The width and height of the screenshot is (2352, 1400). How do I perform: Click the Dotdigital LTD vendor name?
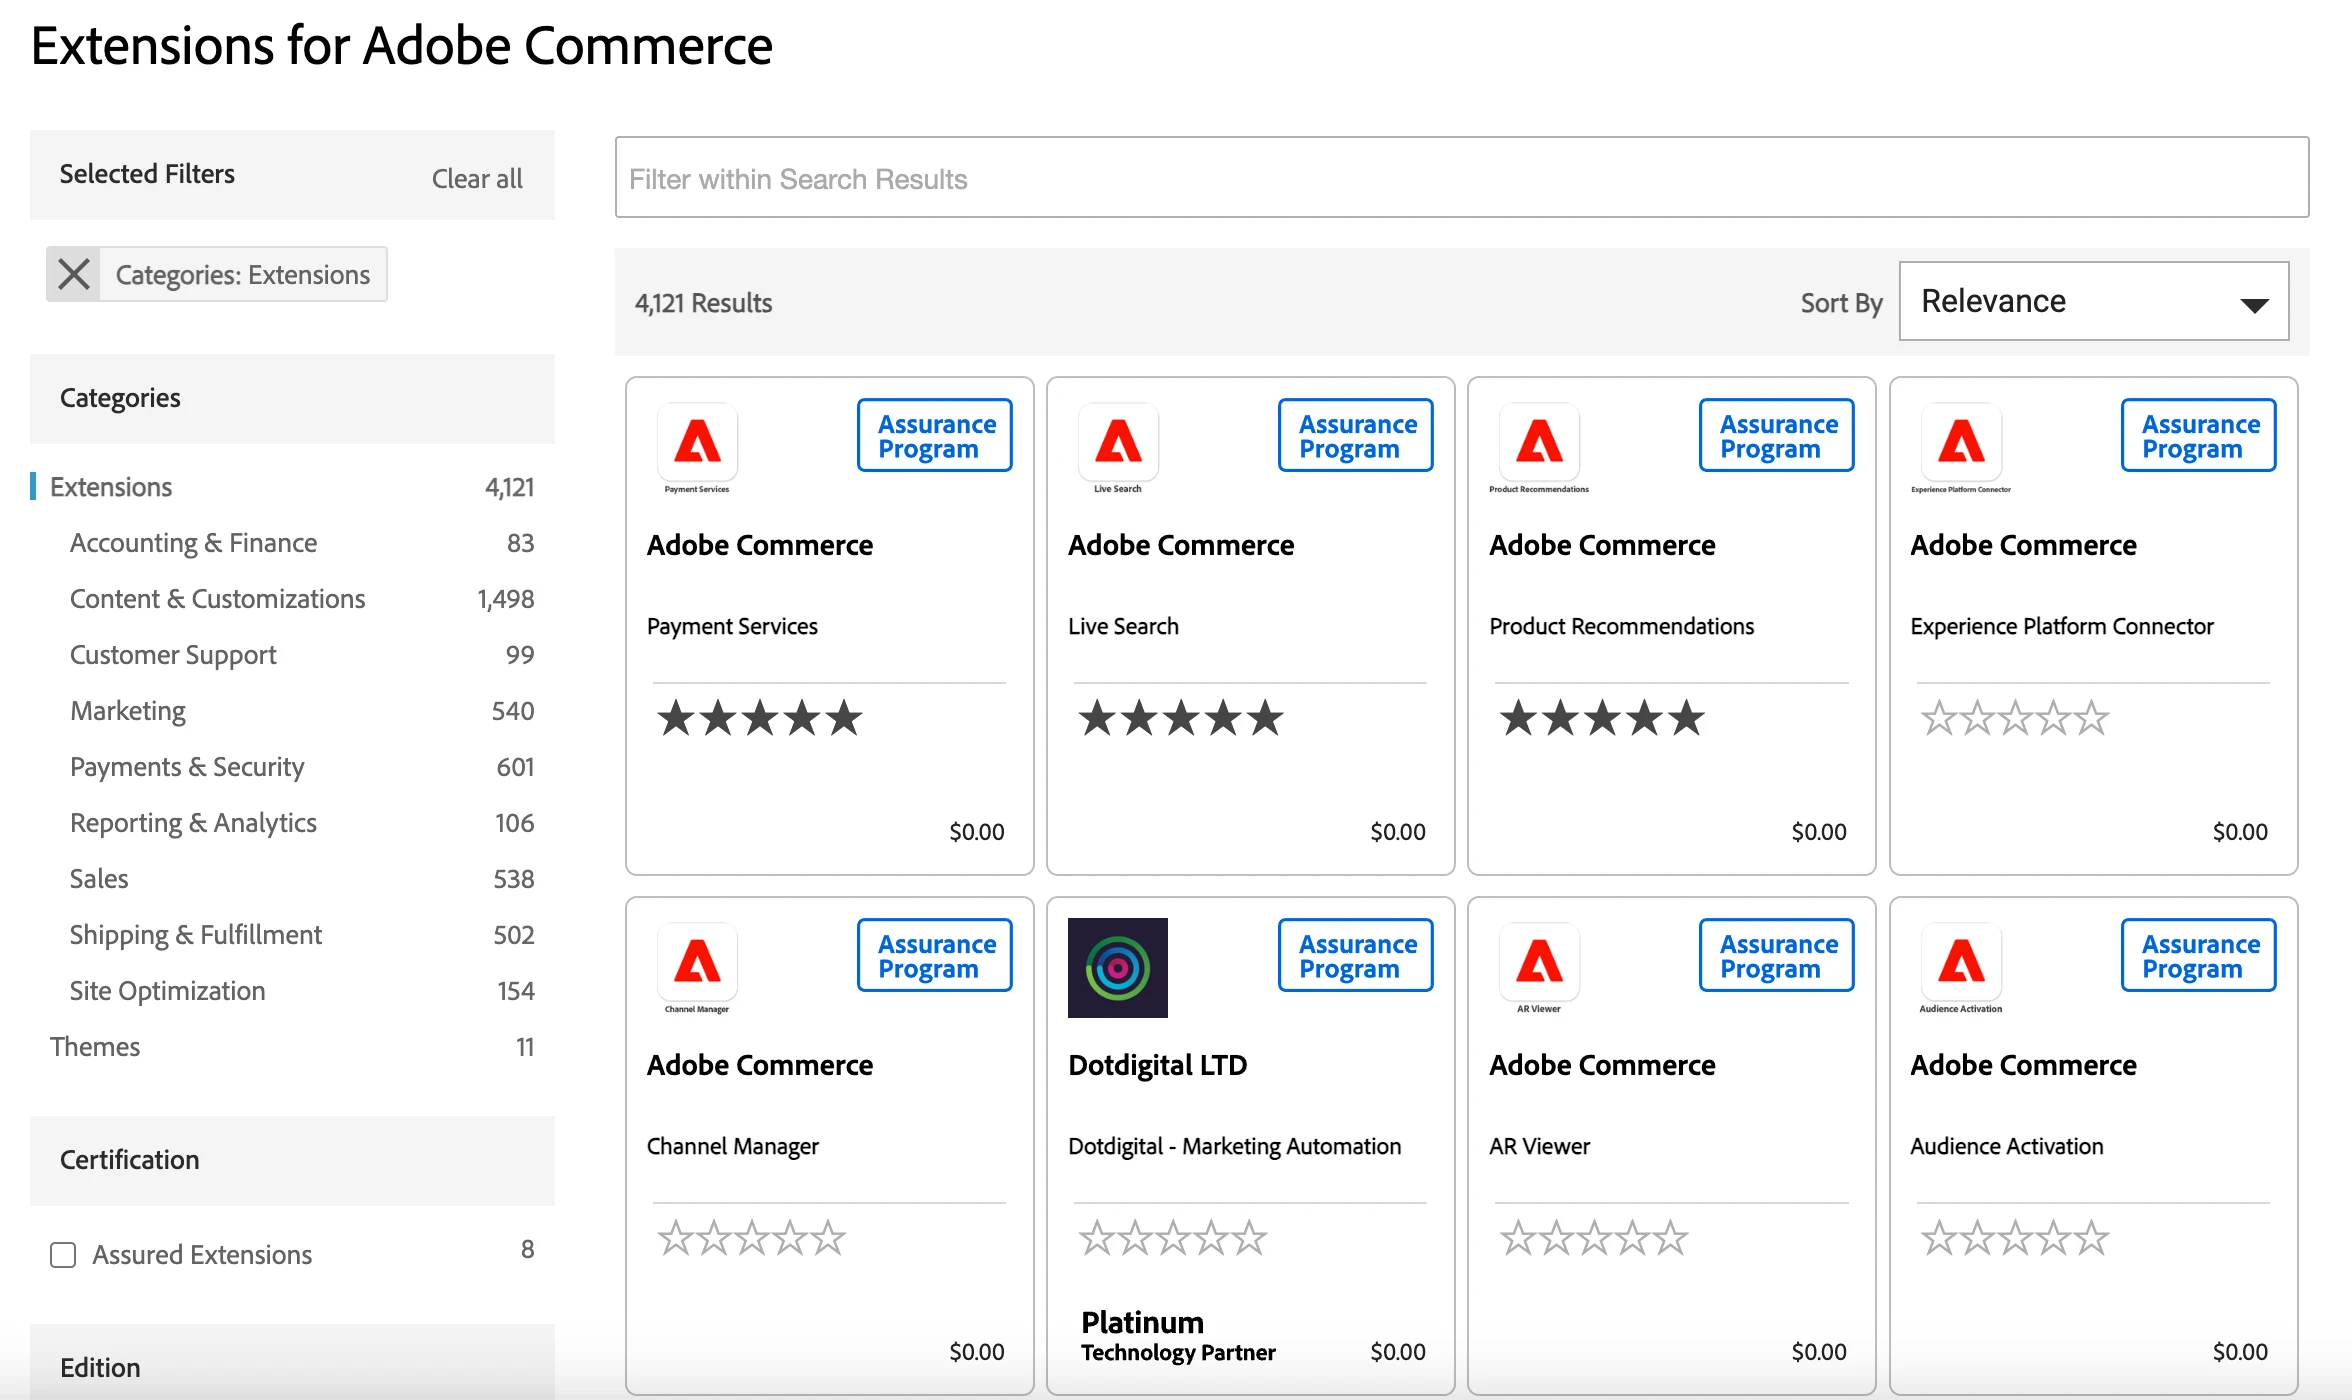pos(1157,1065)
